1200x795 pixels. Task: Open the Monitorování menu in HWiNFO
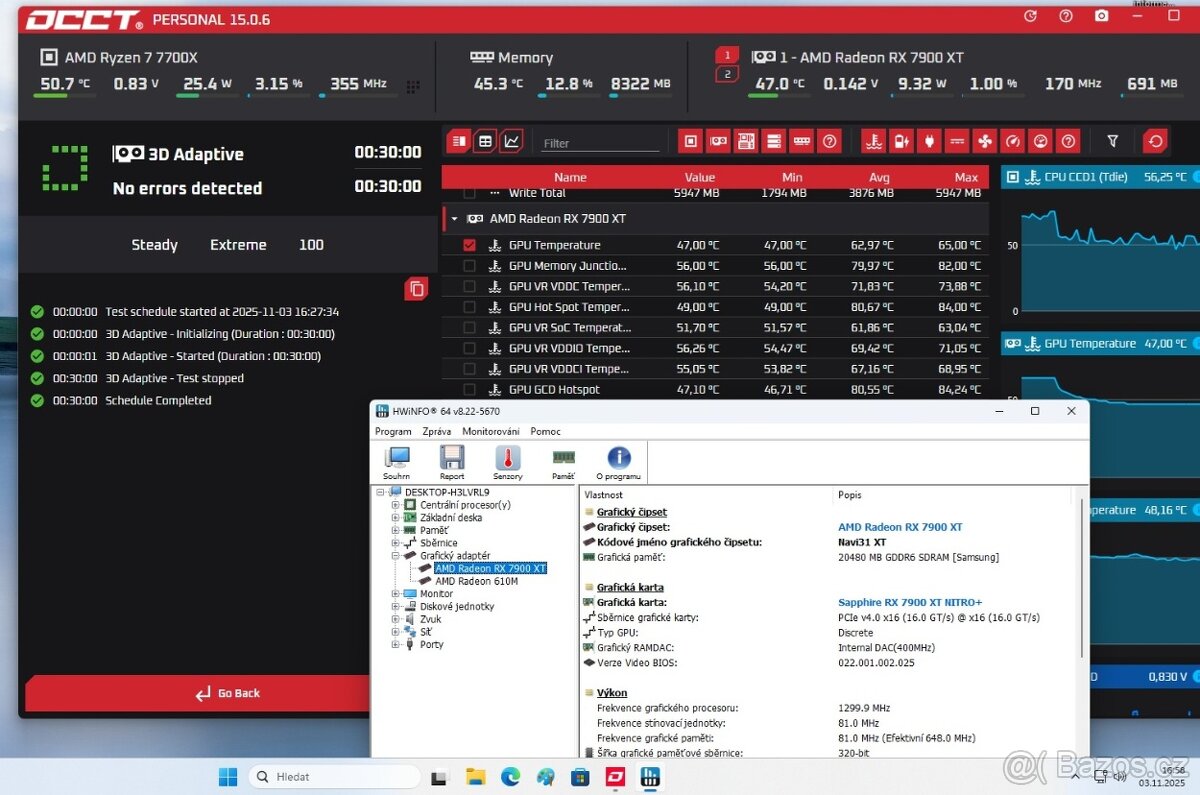click(x=490, y=431)
